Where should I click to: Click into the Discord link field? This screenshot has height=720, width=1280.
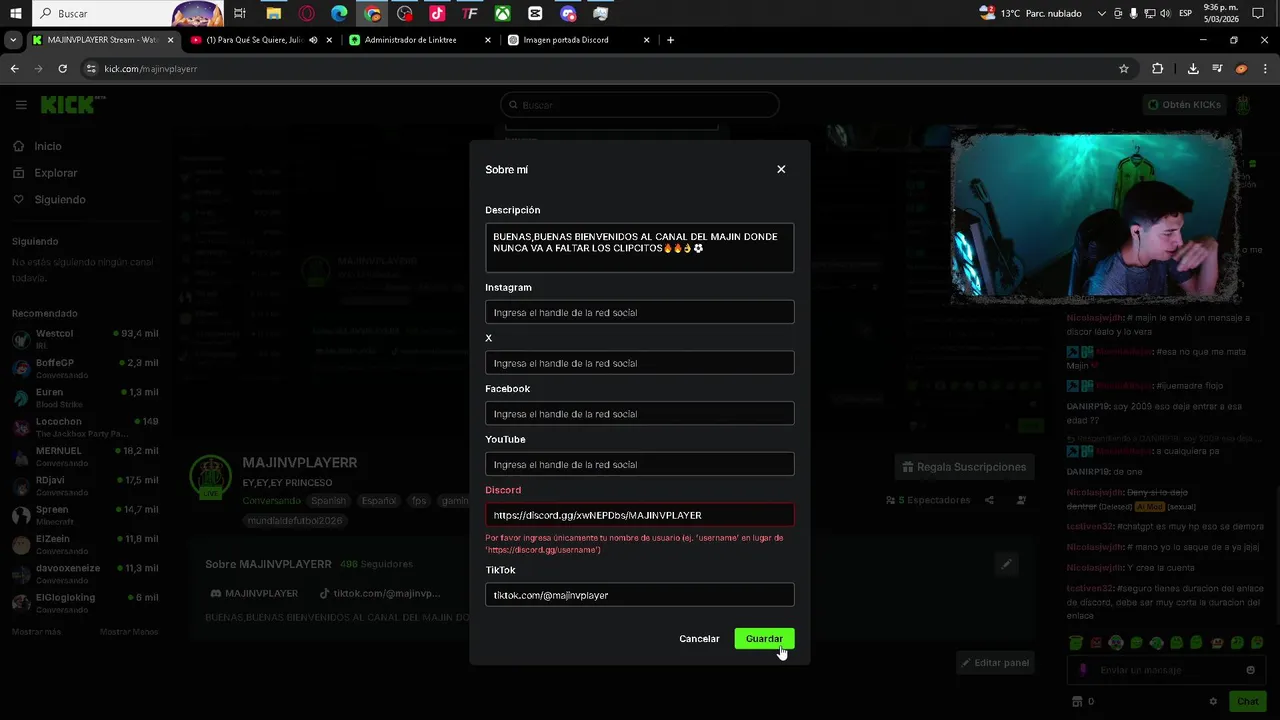(640, 515)
